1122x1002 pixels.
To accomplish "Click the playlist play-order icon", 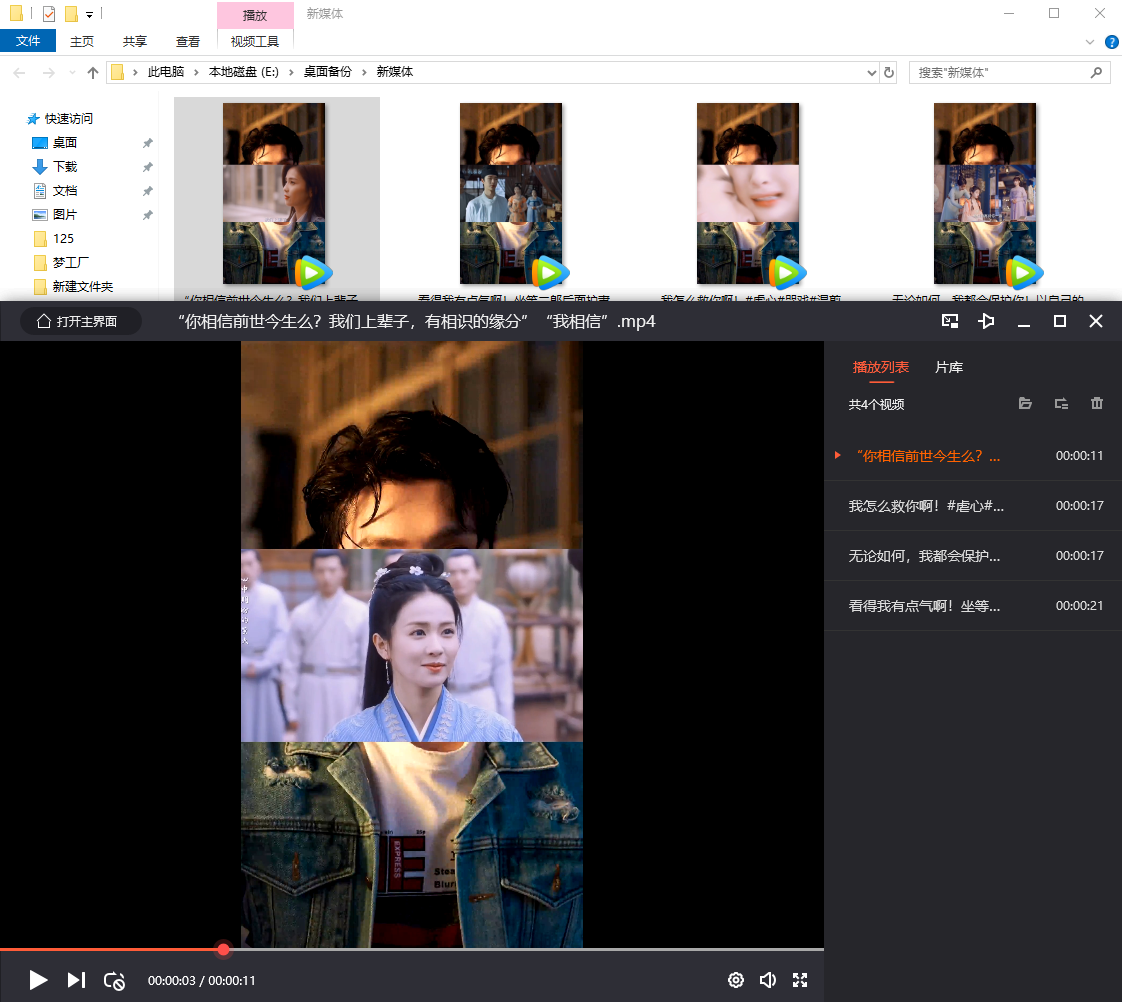I will 1061,403.
